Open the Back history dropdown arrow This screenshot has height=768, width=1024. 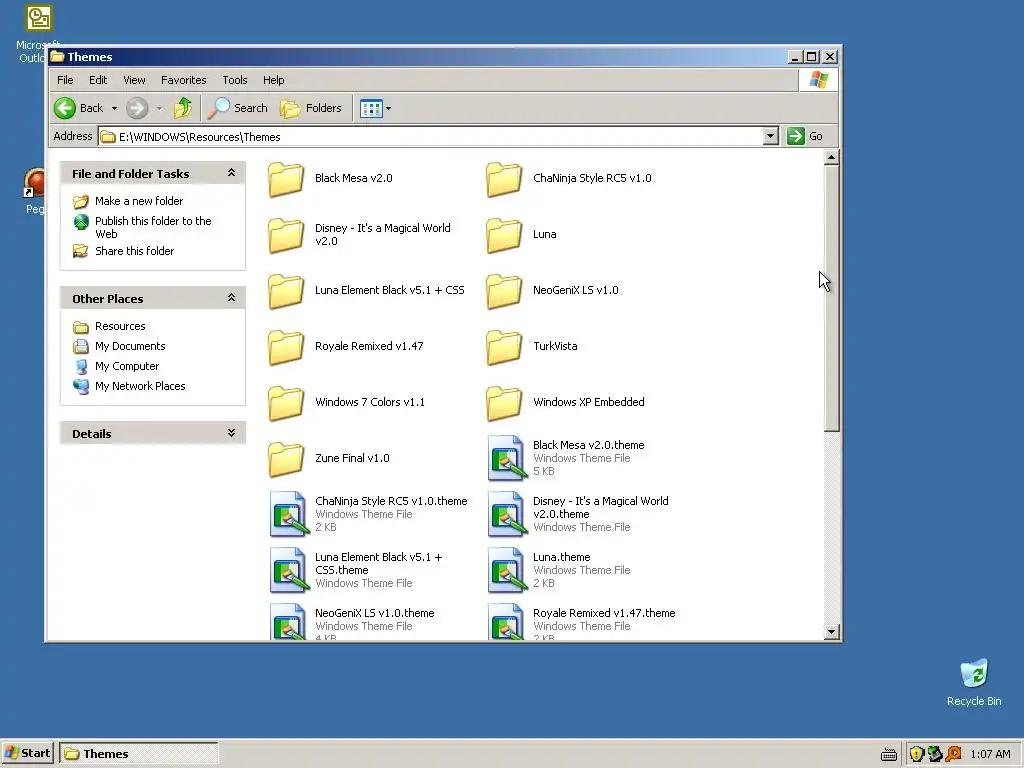coord(114,108)
